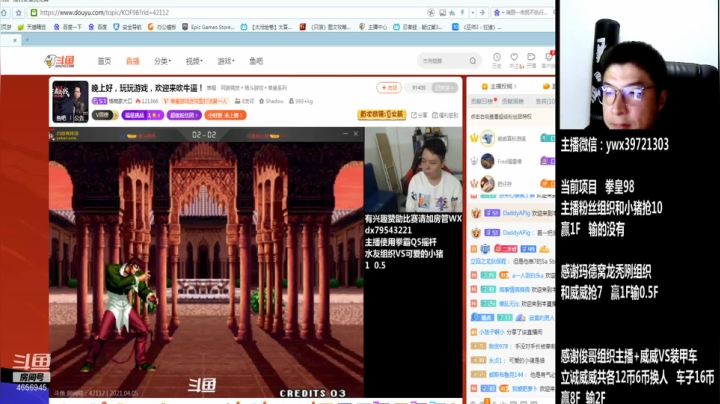Click the Shadow club icon
The height and width of the screenshot is (404, 720).
pos(261,101)
